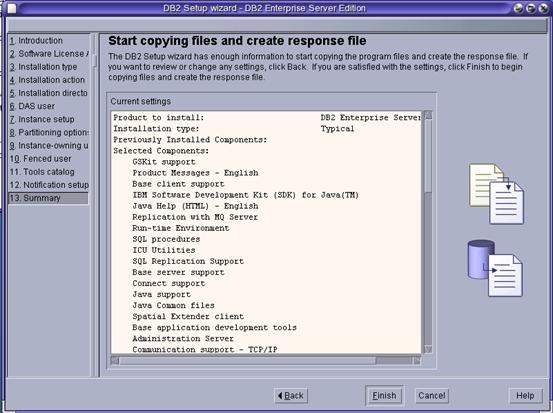Viewport: 553px width, 413px height.
Task: Close the DB2 Setup wizard window
Action: (x=543, y=8)
